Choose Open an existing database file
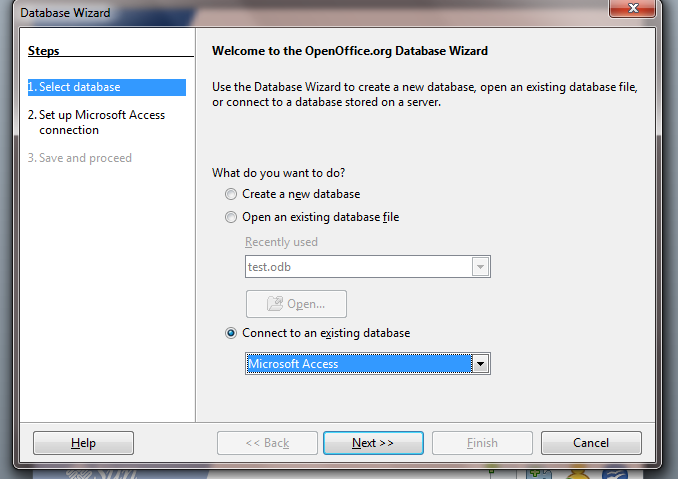The width and height of the screenshot is (678, 479). click(232, 217)
